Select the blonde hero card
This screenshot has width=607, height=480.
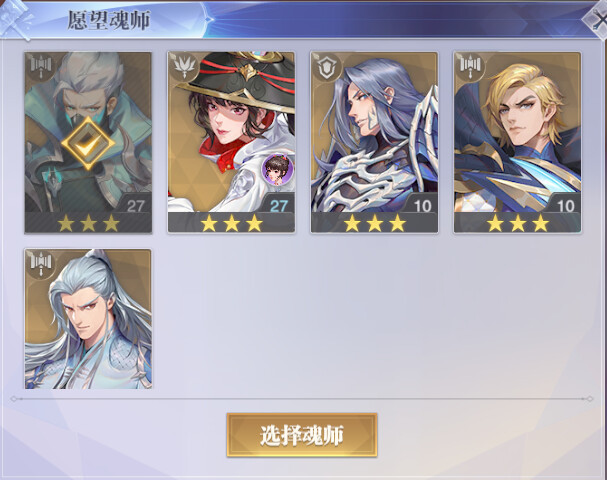click(x=518, y=142)
